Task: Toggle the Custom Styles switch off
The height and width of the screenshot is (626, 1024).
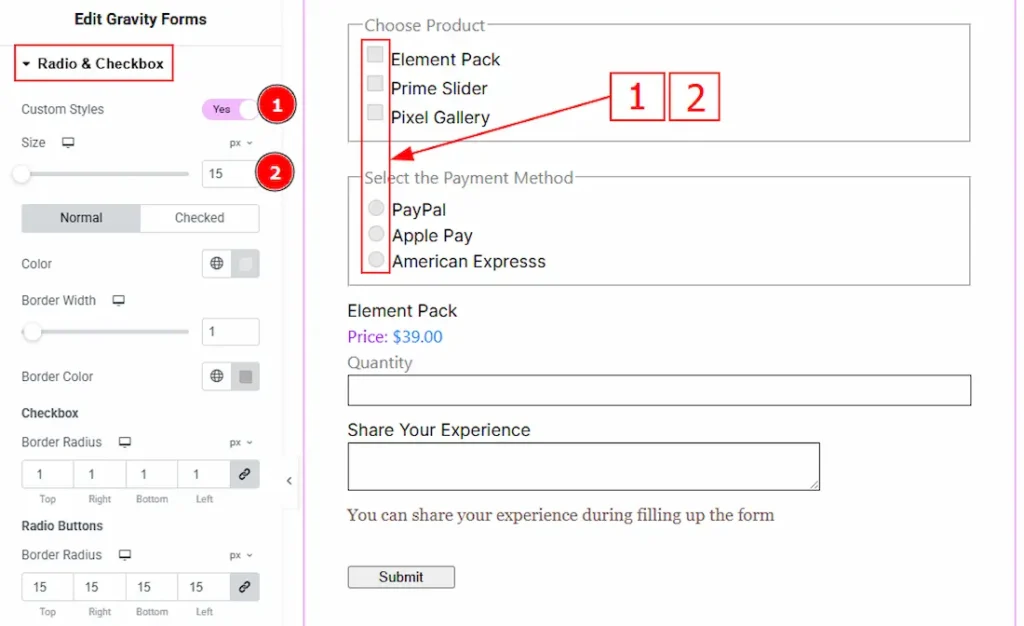Action: 232,109
